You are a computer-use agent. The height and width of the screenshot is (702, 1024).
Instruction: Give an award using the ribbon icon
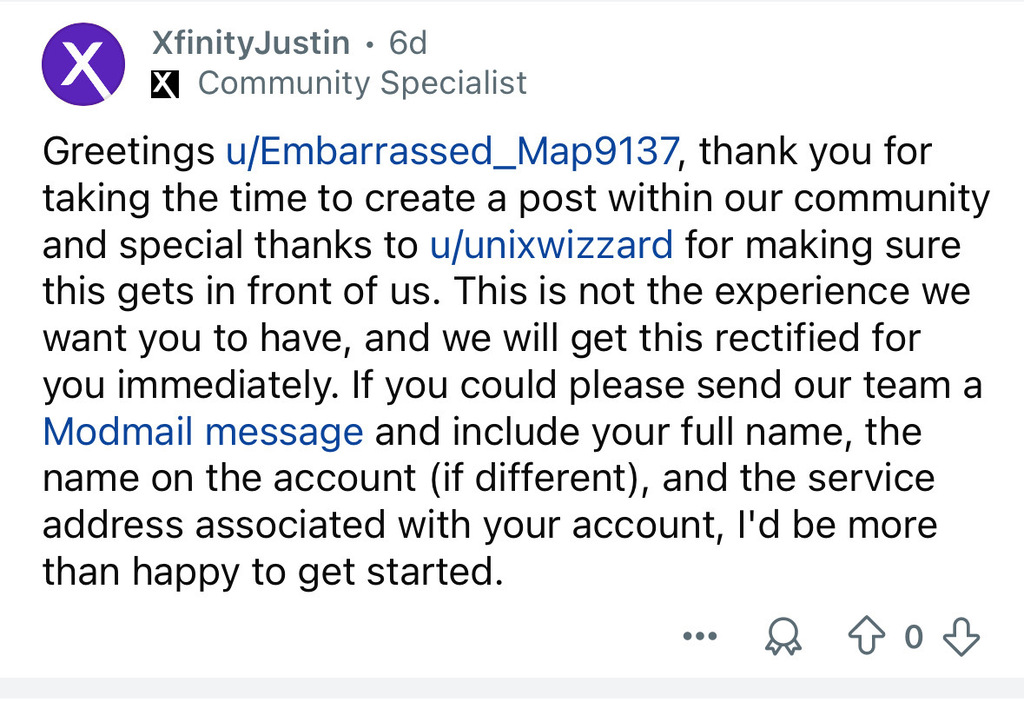tap(783, 636)
